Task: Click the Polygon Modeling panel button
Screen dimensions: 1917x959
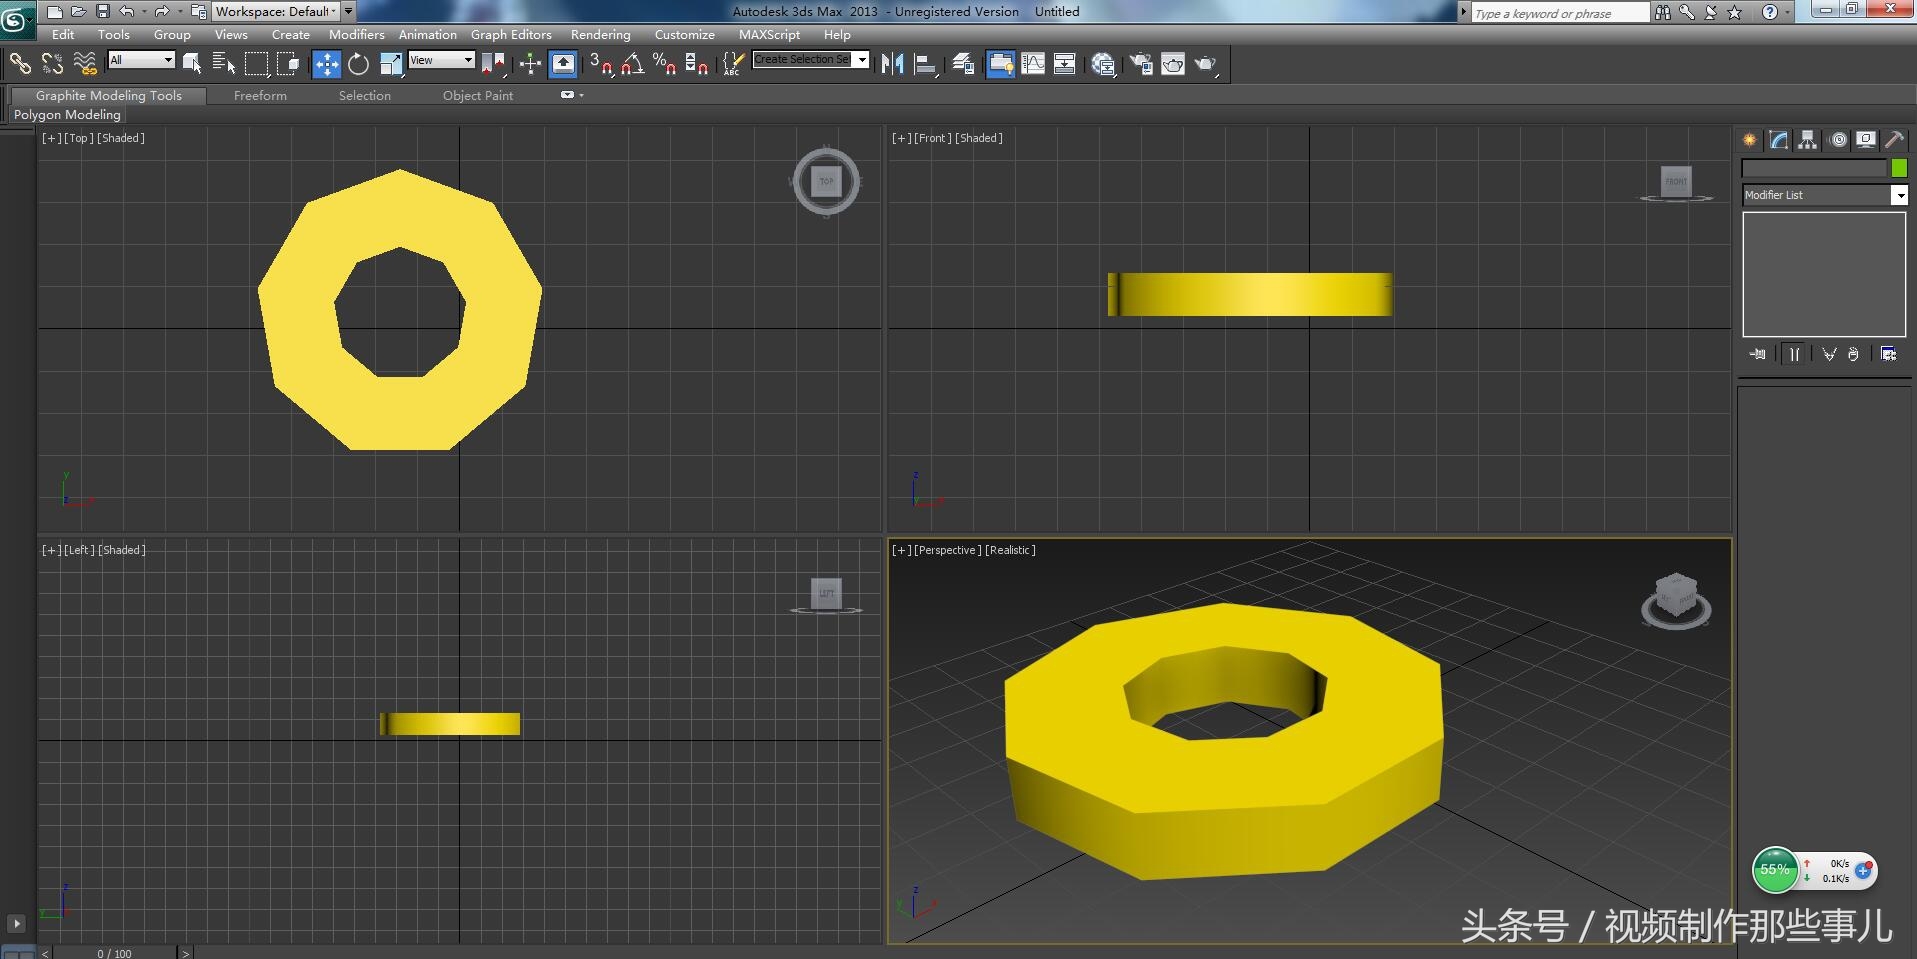Action: click(67, 115)
